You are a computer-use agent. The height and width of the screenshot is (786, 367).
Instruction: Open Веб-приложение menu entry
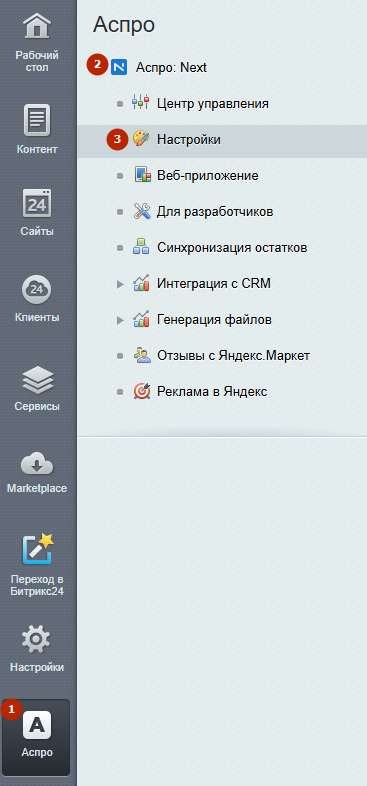[208, 176]
